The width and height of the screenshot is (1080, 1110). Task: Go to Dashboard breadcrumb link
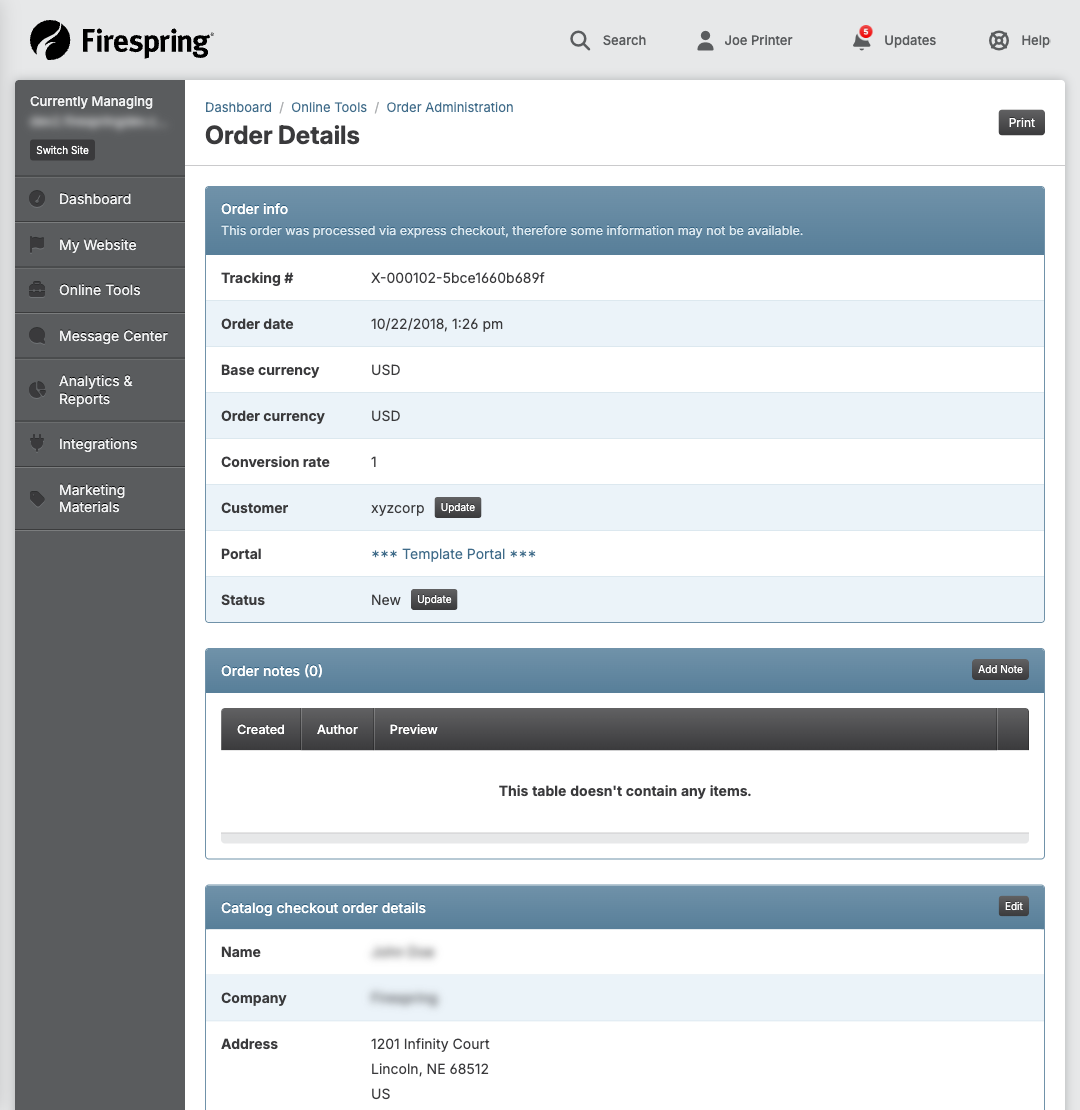(x=239, y=107)
